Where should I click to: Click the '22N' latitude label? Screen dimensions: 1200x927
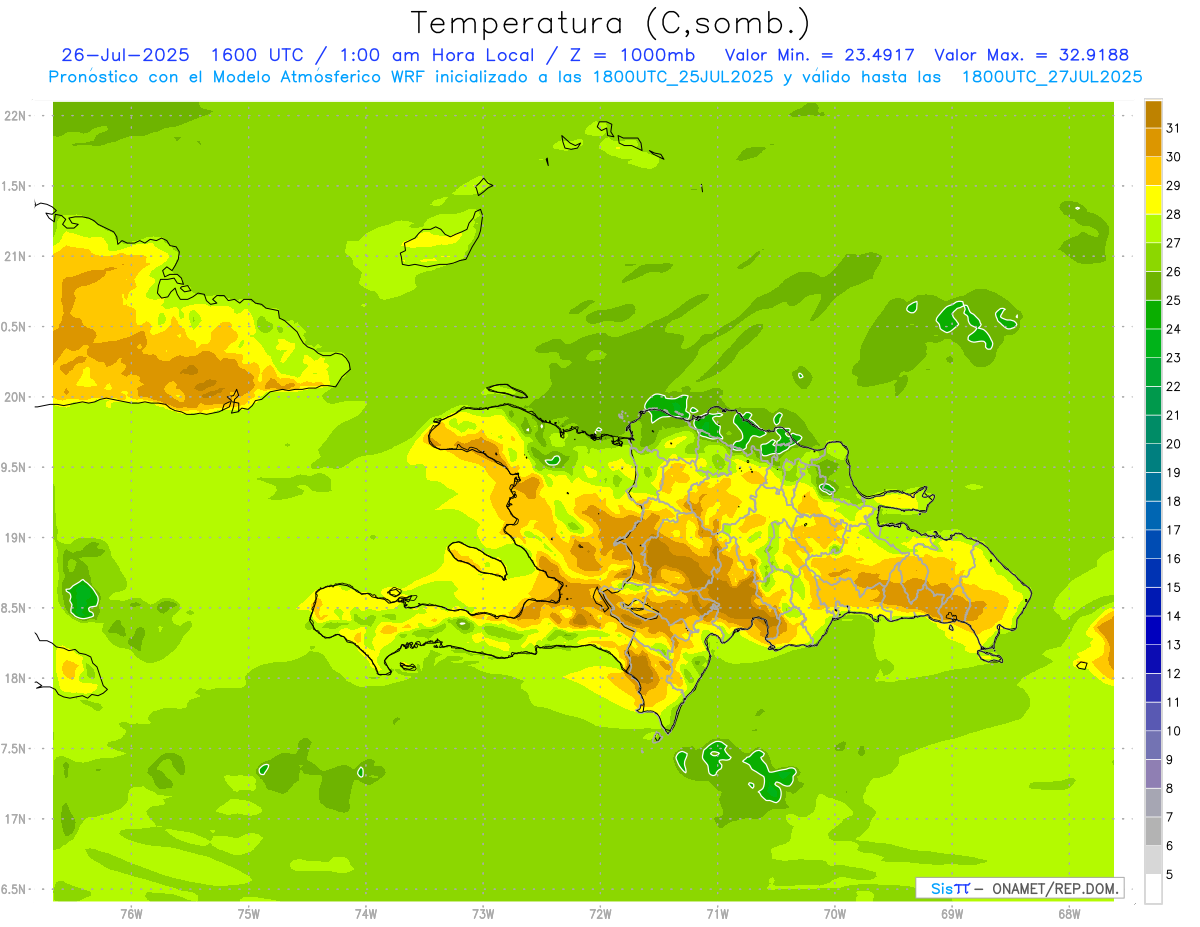pyautogui.click(x=15, y=115)
